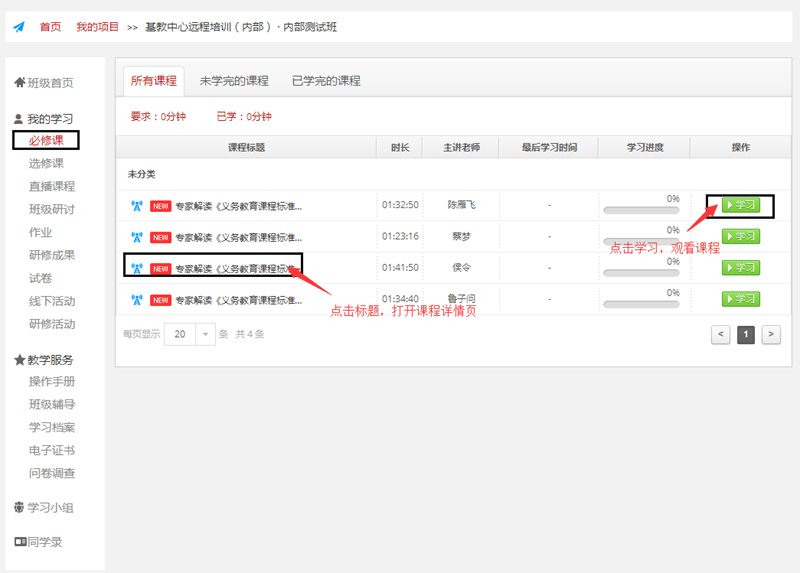Go to previous page with < button
The height and width of the screenshot is (573, 800).
(x=720, y=334)
